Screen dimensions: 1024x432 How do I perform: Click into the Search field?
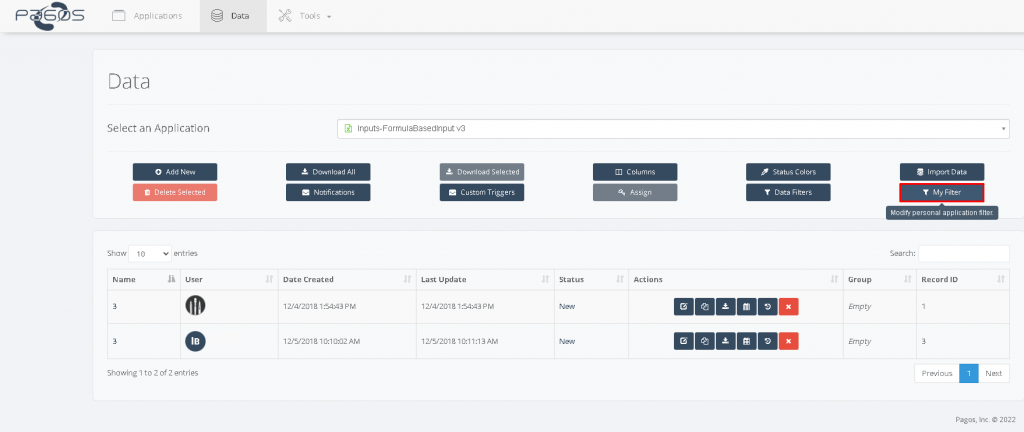coord(963,254)
